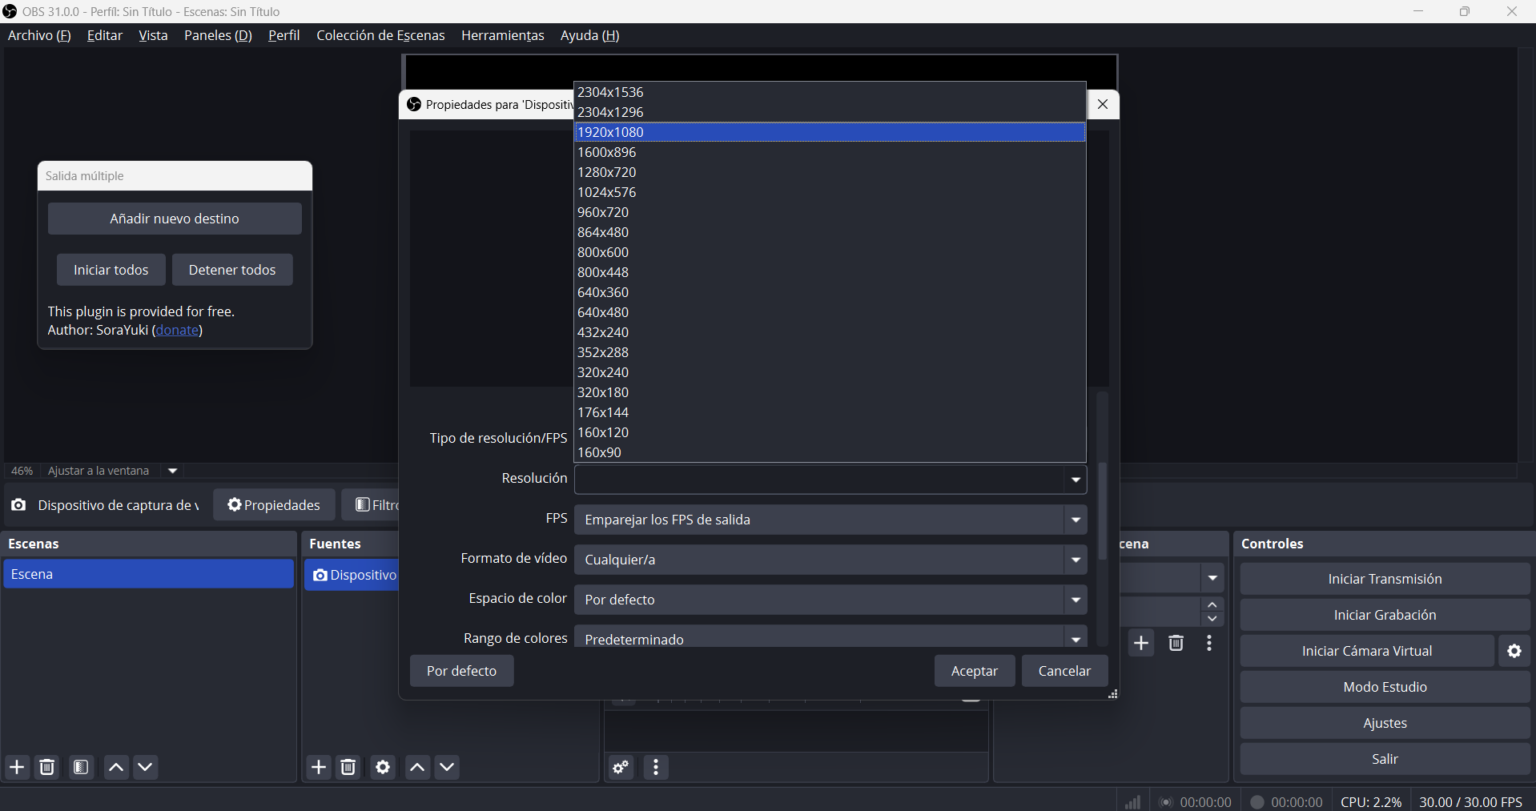The height and width of the screenshot is (811, 1536).
Task: Expand the Espacio de color dropdown
Action: [x=829, y=600]
